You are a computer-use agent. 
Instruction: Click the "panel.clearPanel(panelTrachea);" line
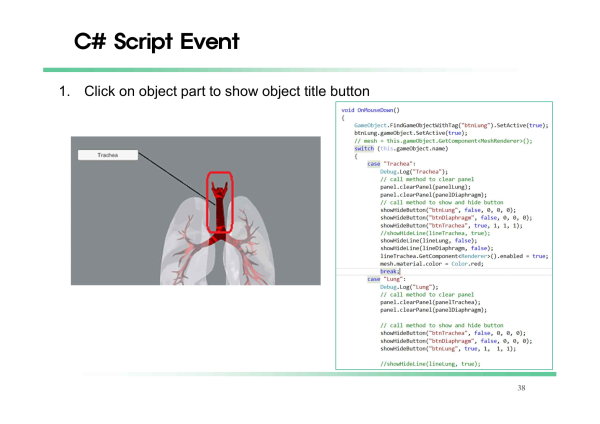[x=430, y=302]
